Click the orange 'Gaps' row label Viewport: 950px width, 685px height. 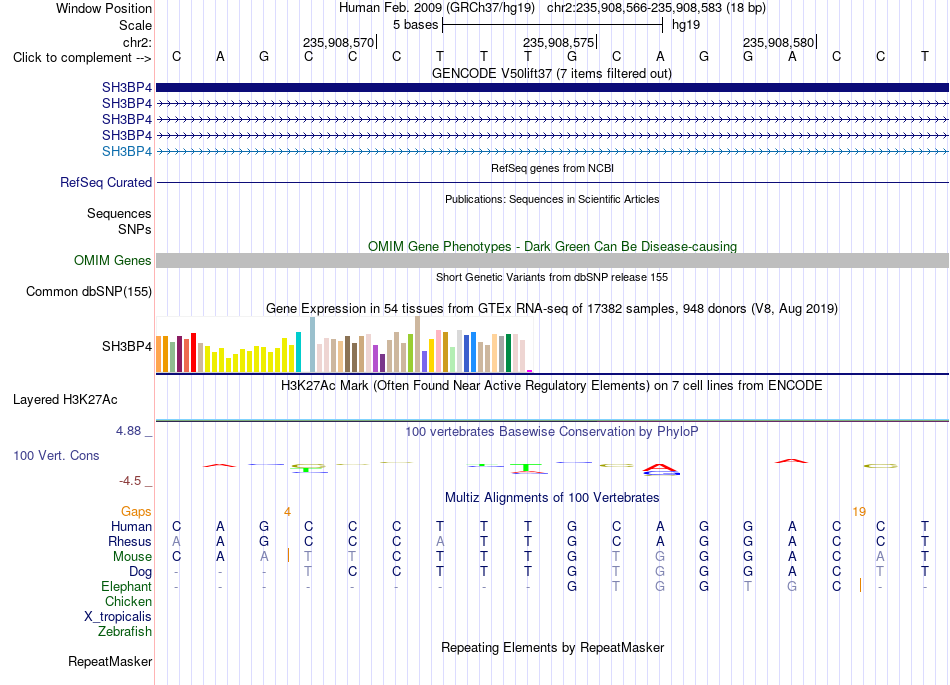coord(136,512)
